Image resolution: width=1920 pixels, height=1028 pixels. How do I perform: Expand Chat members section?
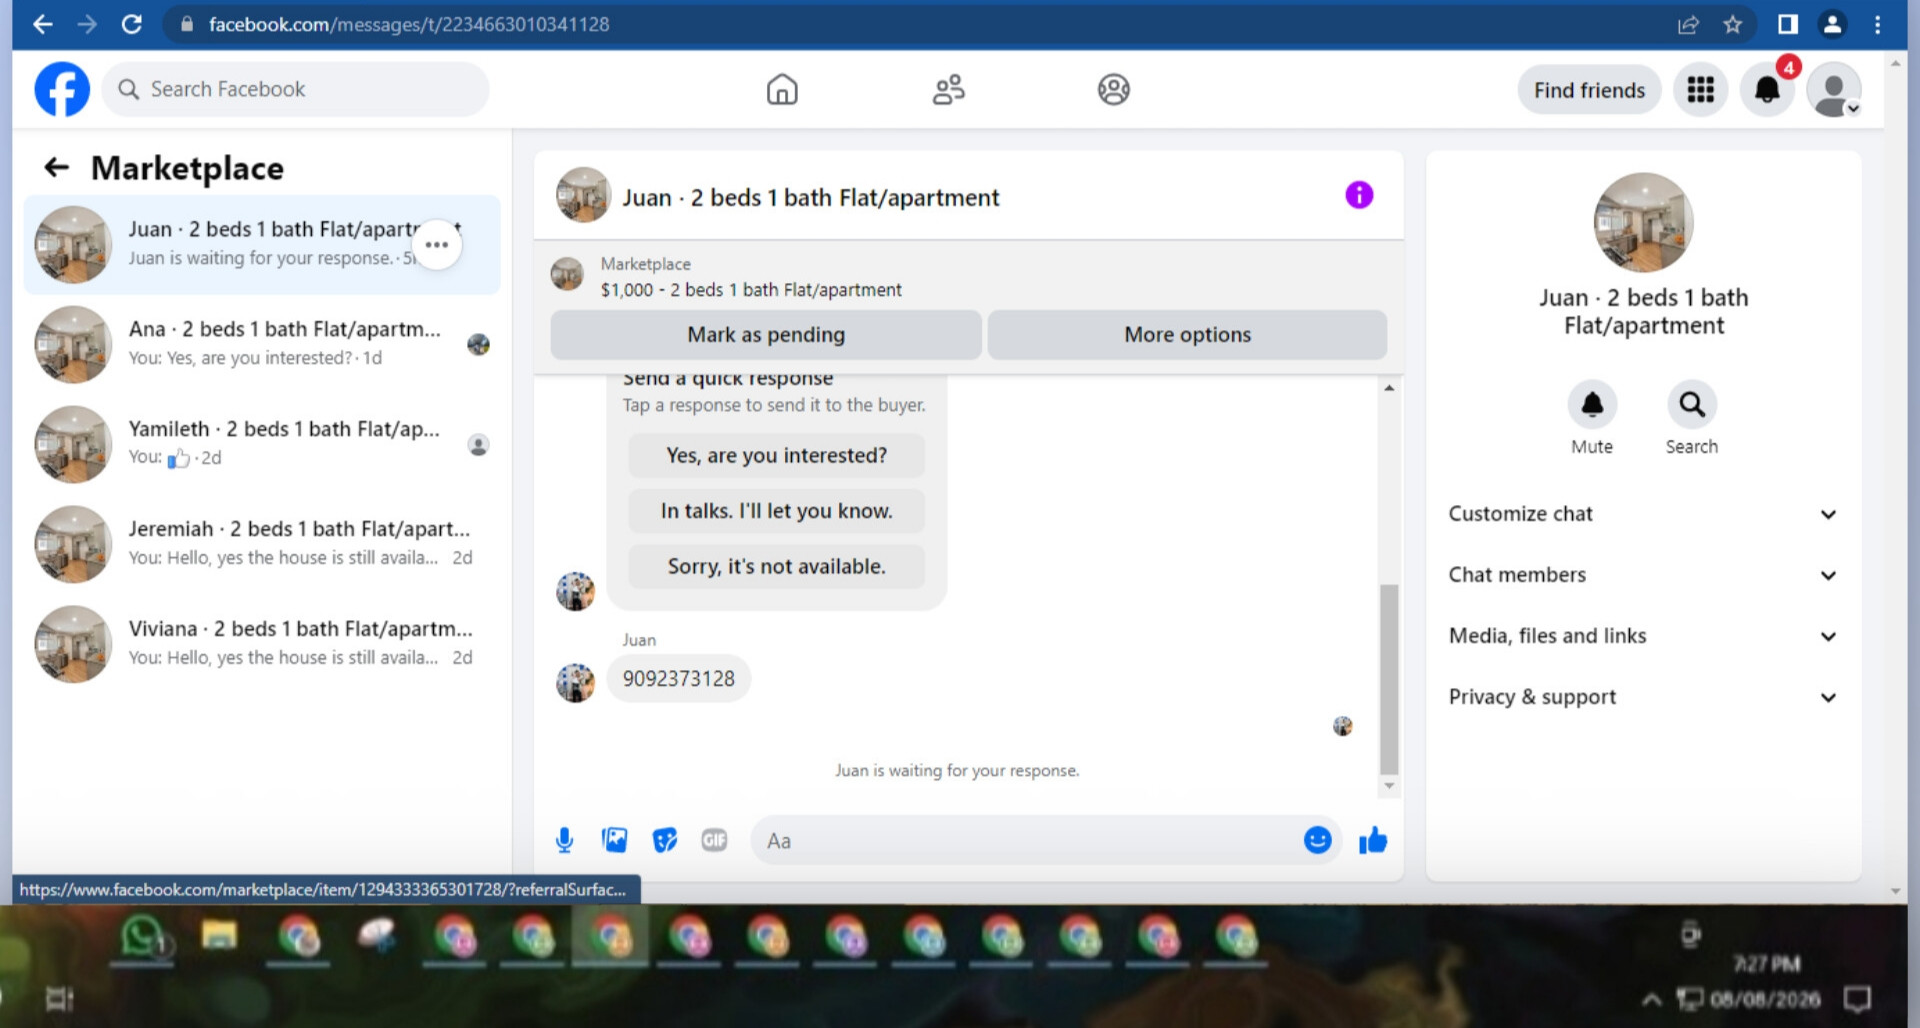pos(1643,575)
